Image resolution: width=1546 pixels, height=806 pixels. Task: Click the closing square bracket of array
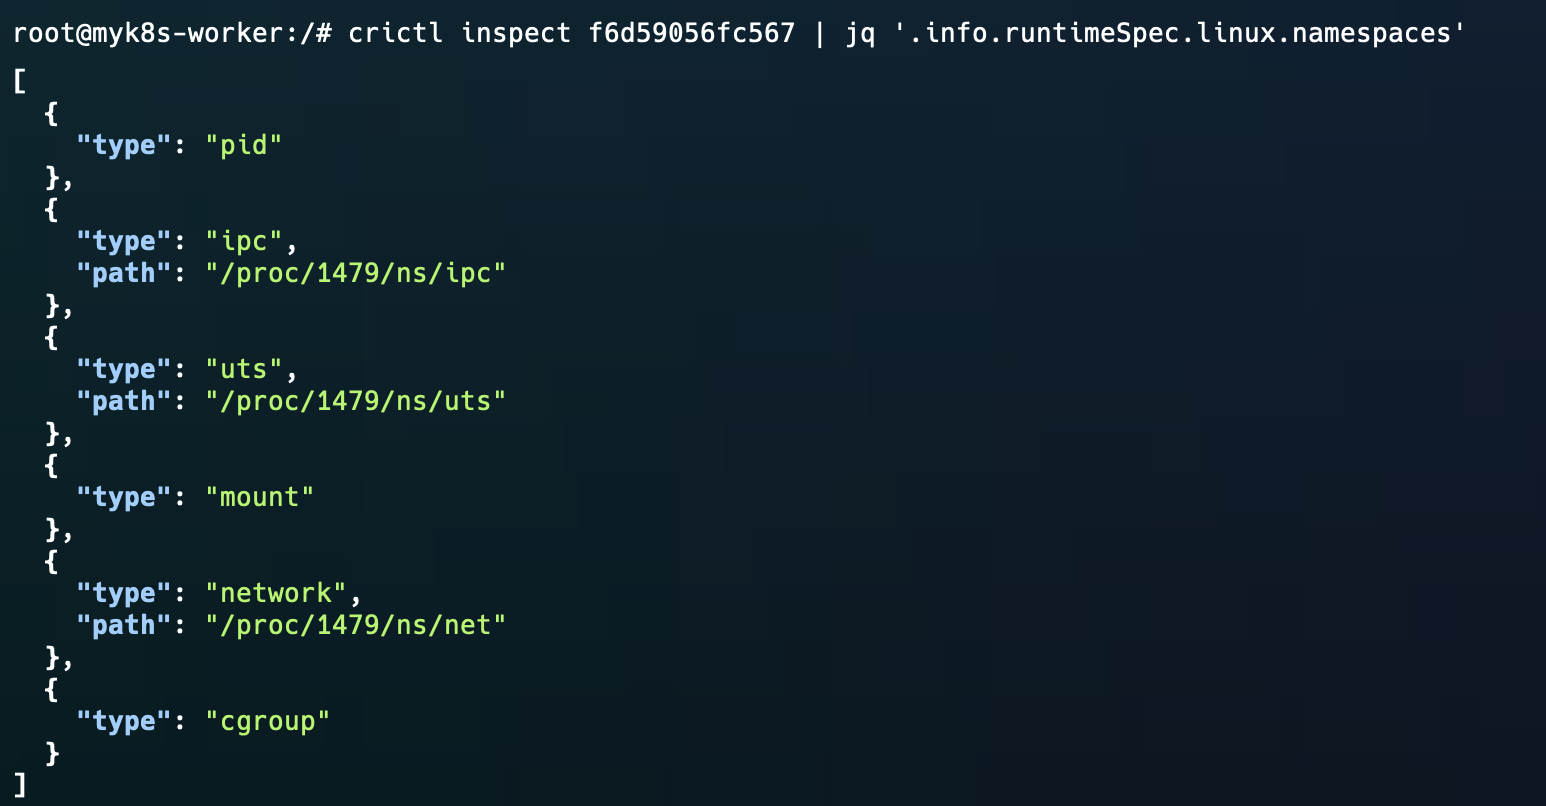point(19,785)
